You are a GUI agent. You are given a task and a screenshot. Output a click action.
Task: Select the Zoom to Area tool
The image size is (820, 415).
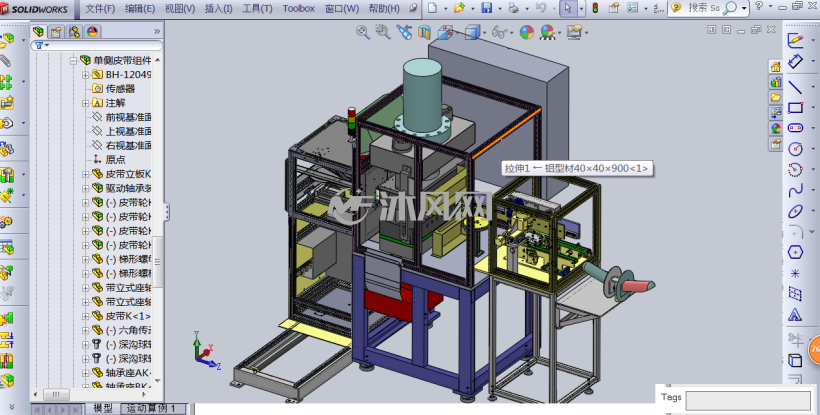pyautogui.click(x=383, y=32)
